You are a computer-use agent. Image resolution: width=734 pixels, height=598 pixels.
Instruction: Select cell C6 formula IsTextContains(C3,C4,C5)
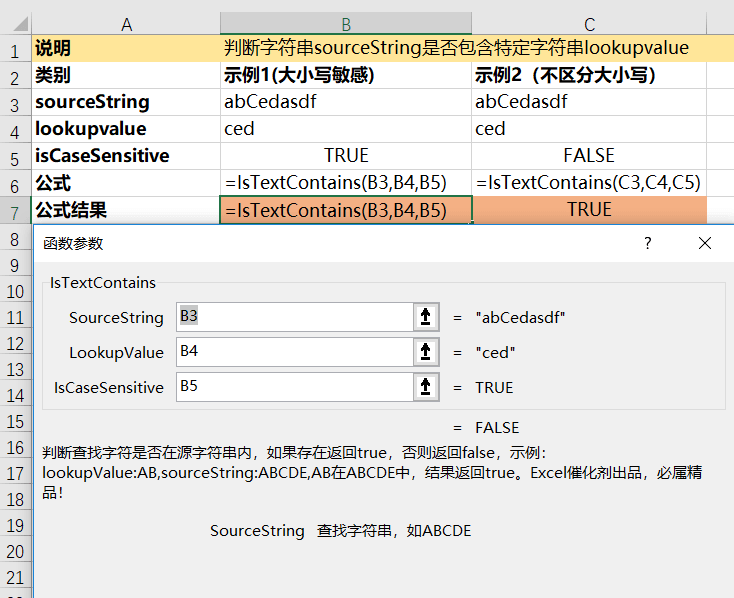coord(589,183)
